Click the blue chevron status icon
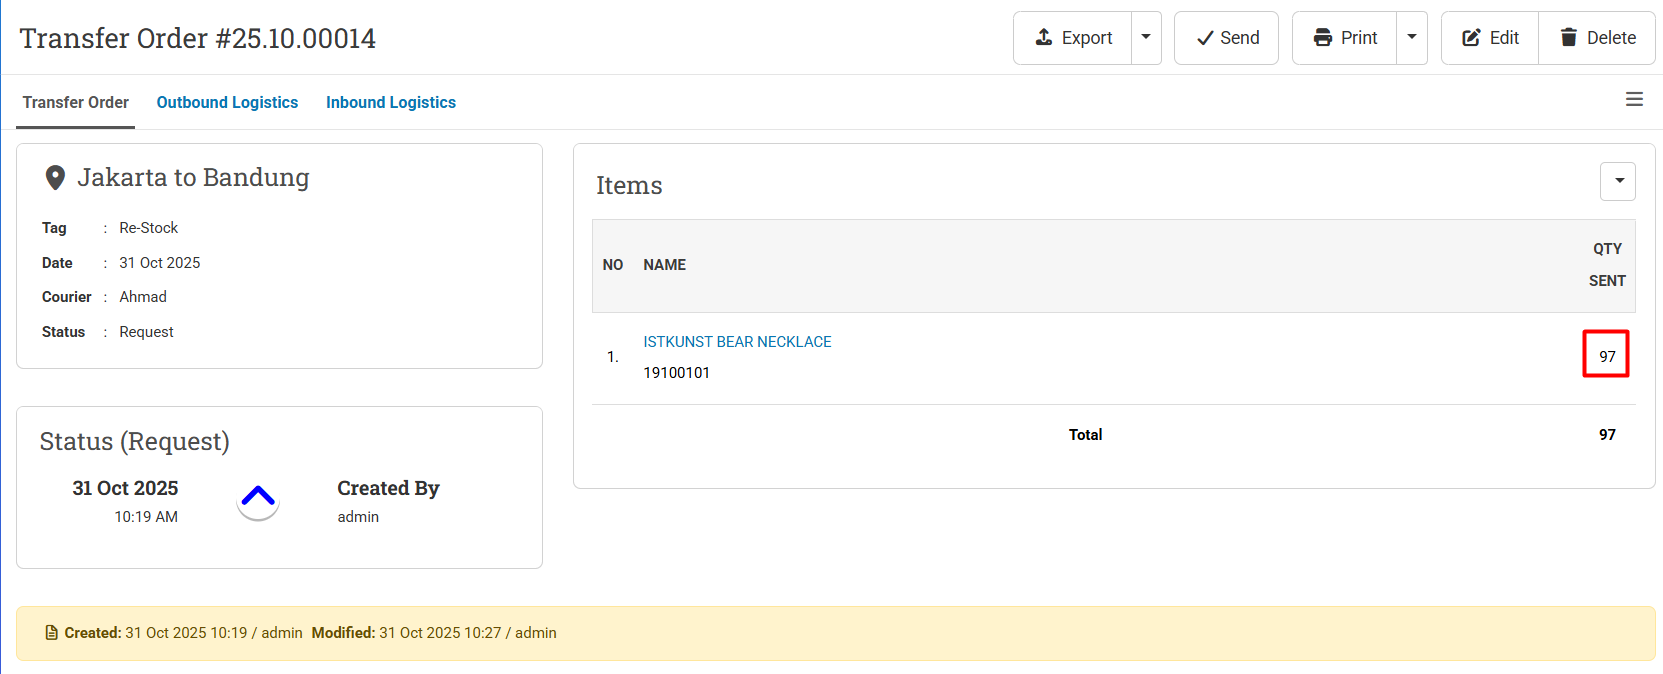1663x674 pixels. (258, 497)
